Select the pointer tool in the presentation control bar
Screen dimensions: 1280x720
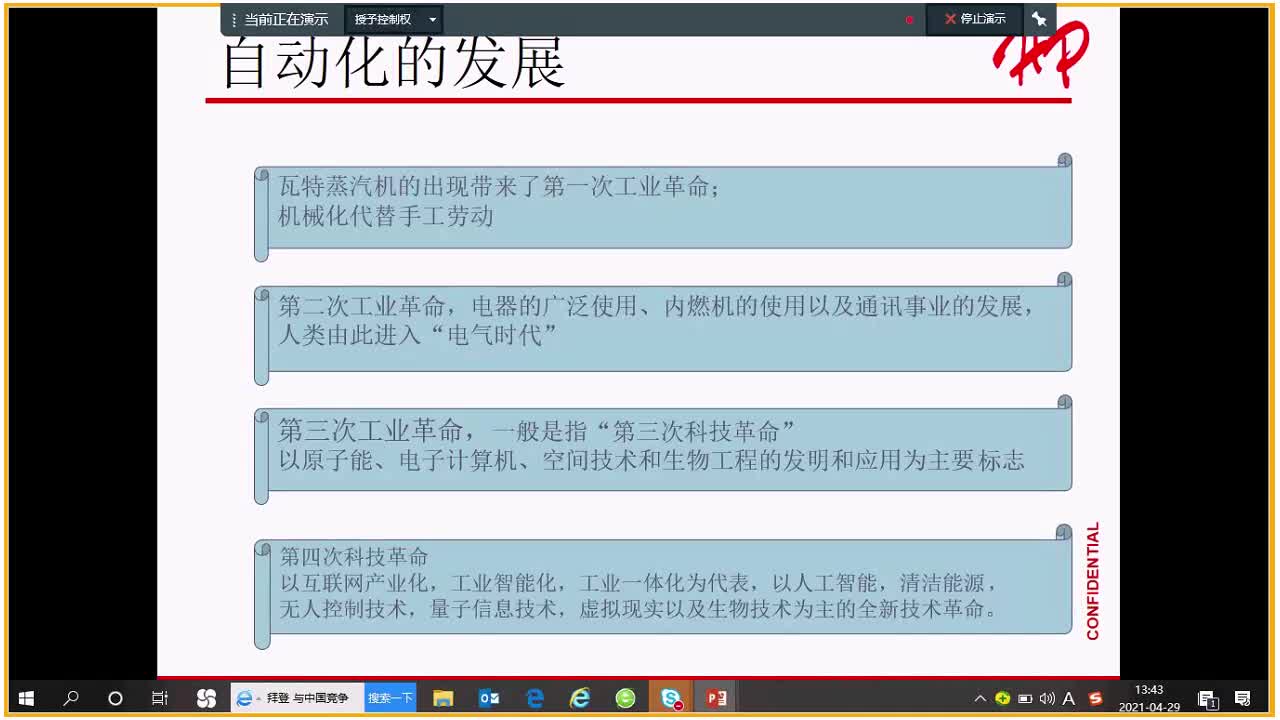point(1040,18)
